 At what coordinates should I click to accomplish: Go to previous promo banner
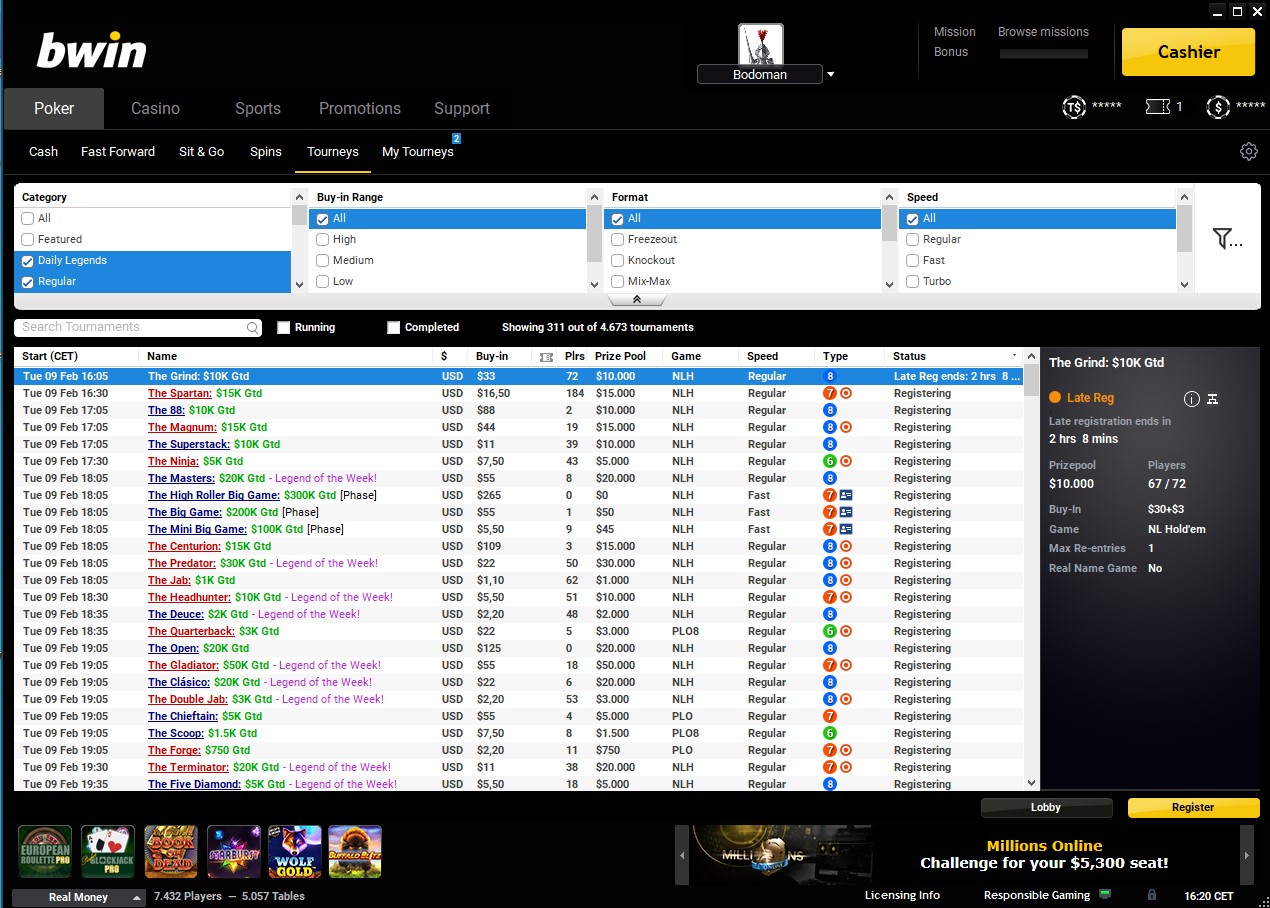coord(682,856)
